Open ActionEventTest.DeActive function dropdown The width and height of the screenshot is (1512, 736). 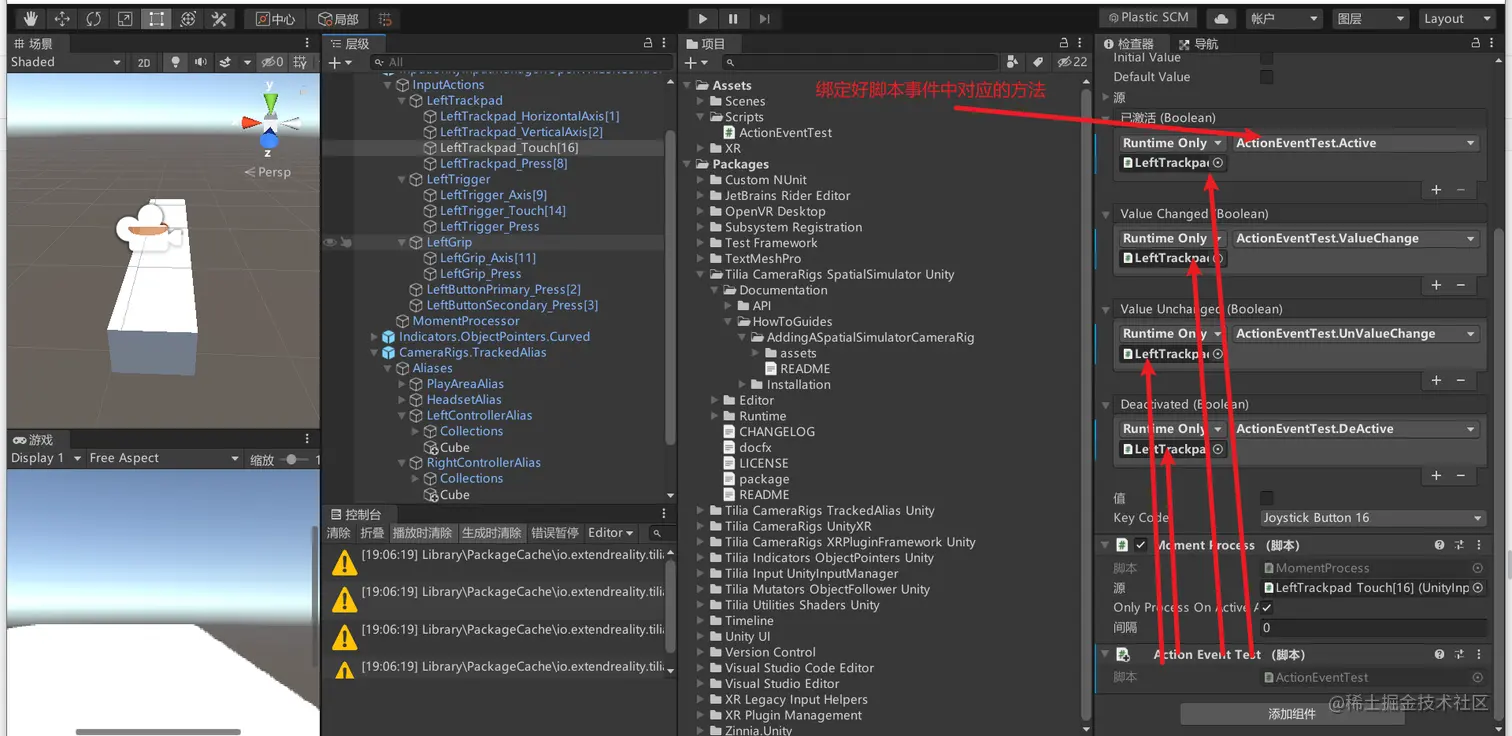(x=1355, y=429)
